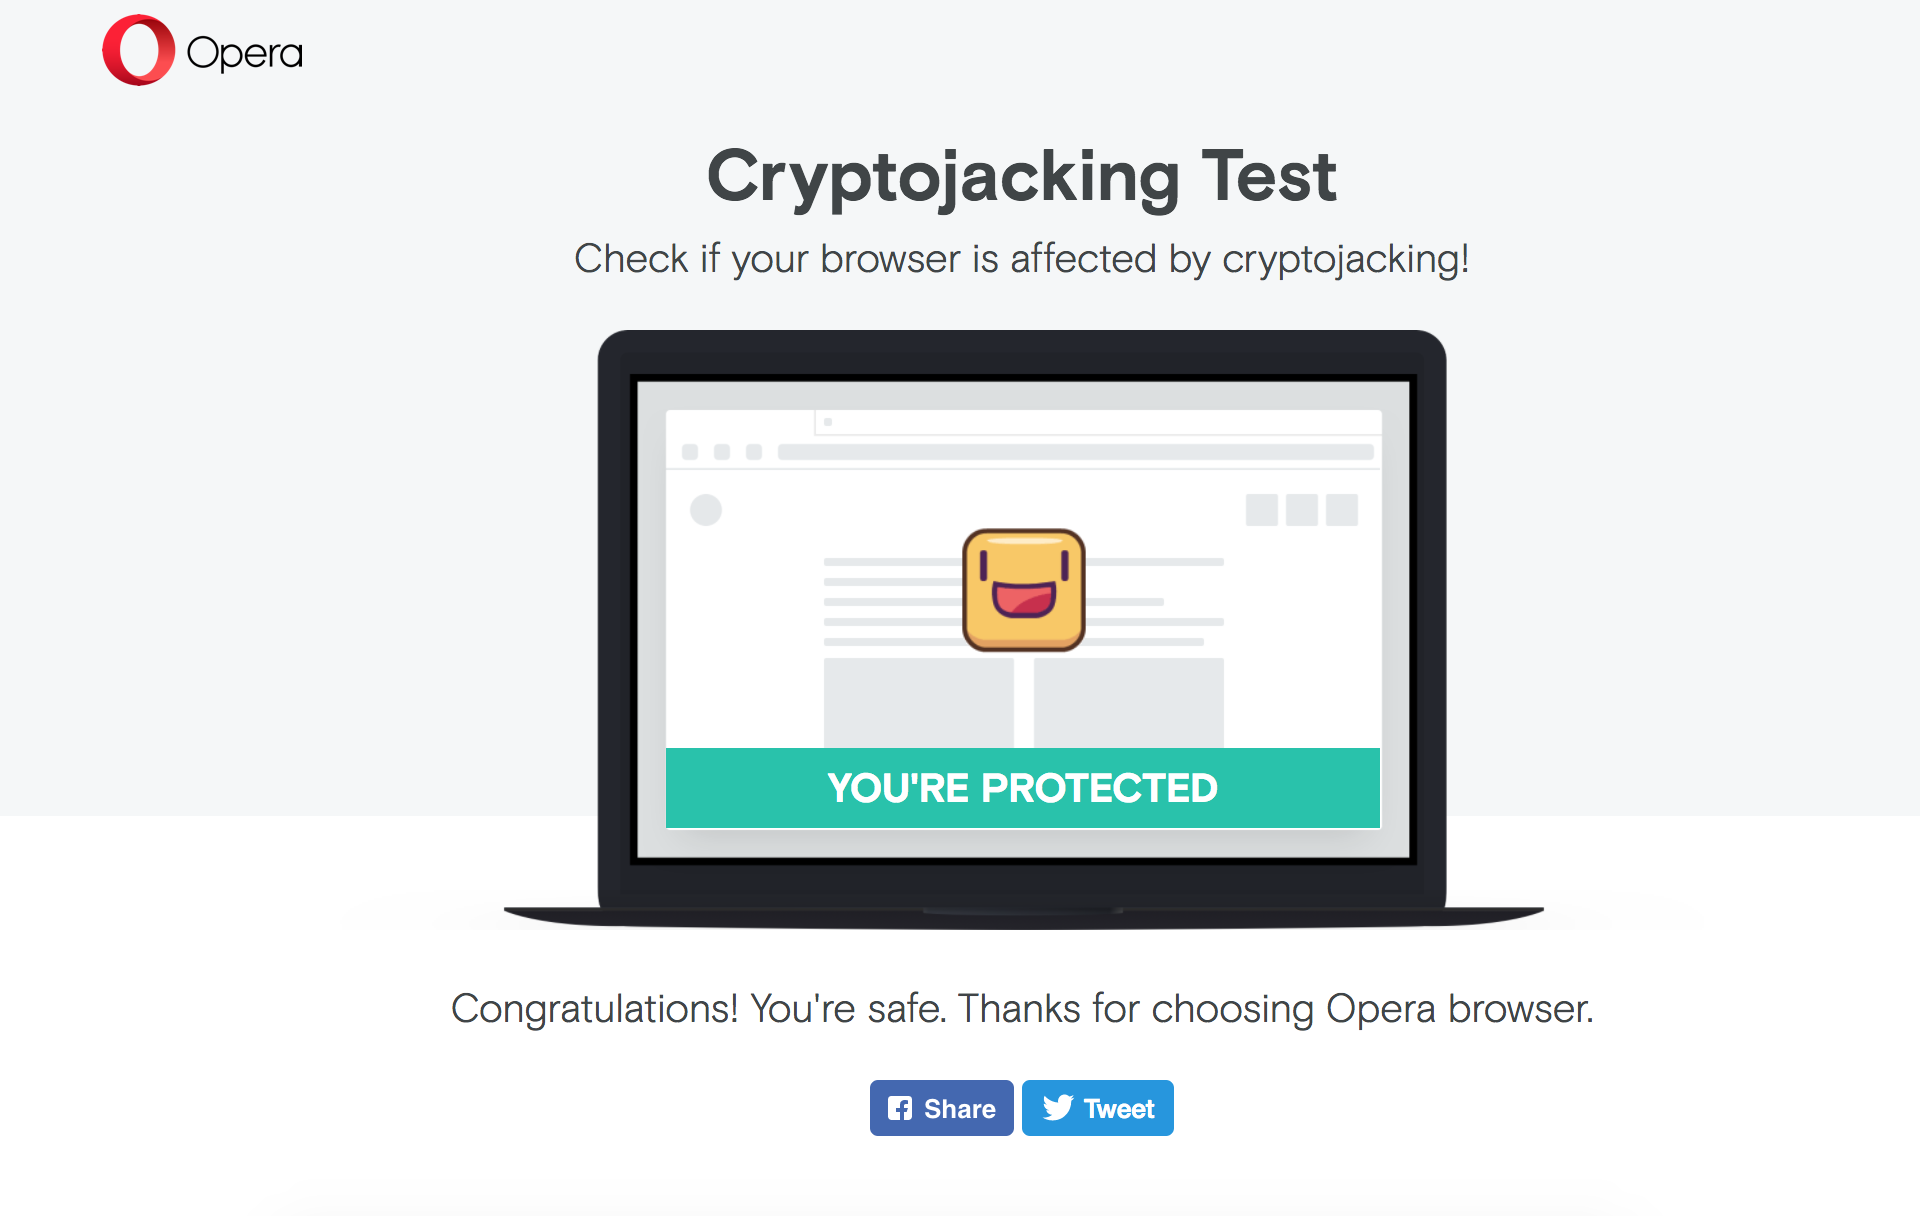Click the Tweet button label
1920x1216 pixels.
click(1119, 1109)
